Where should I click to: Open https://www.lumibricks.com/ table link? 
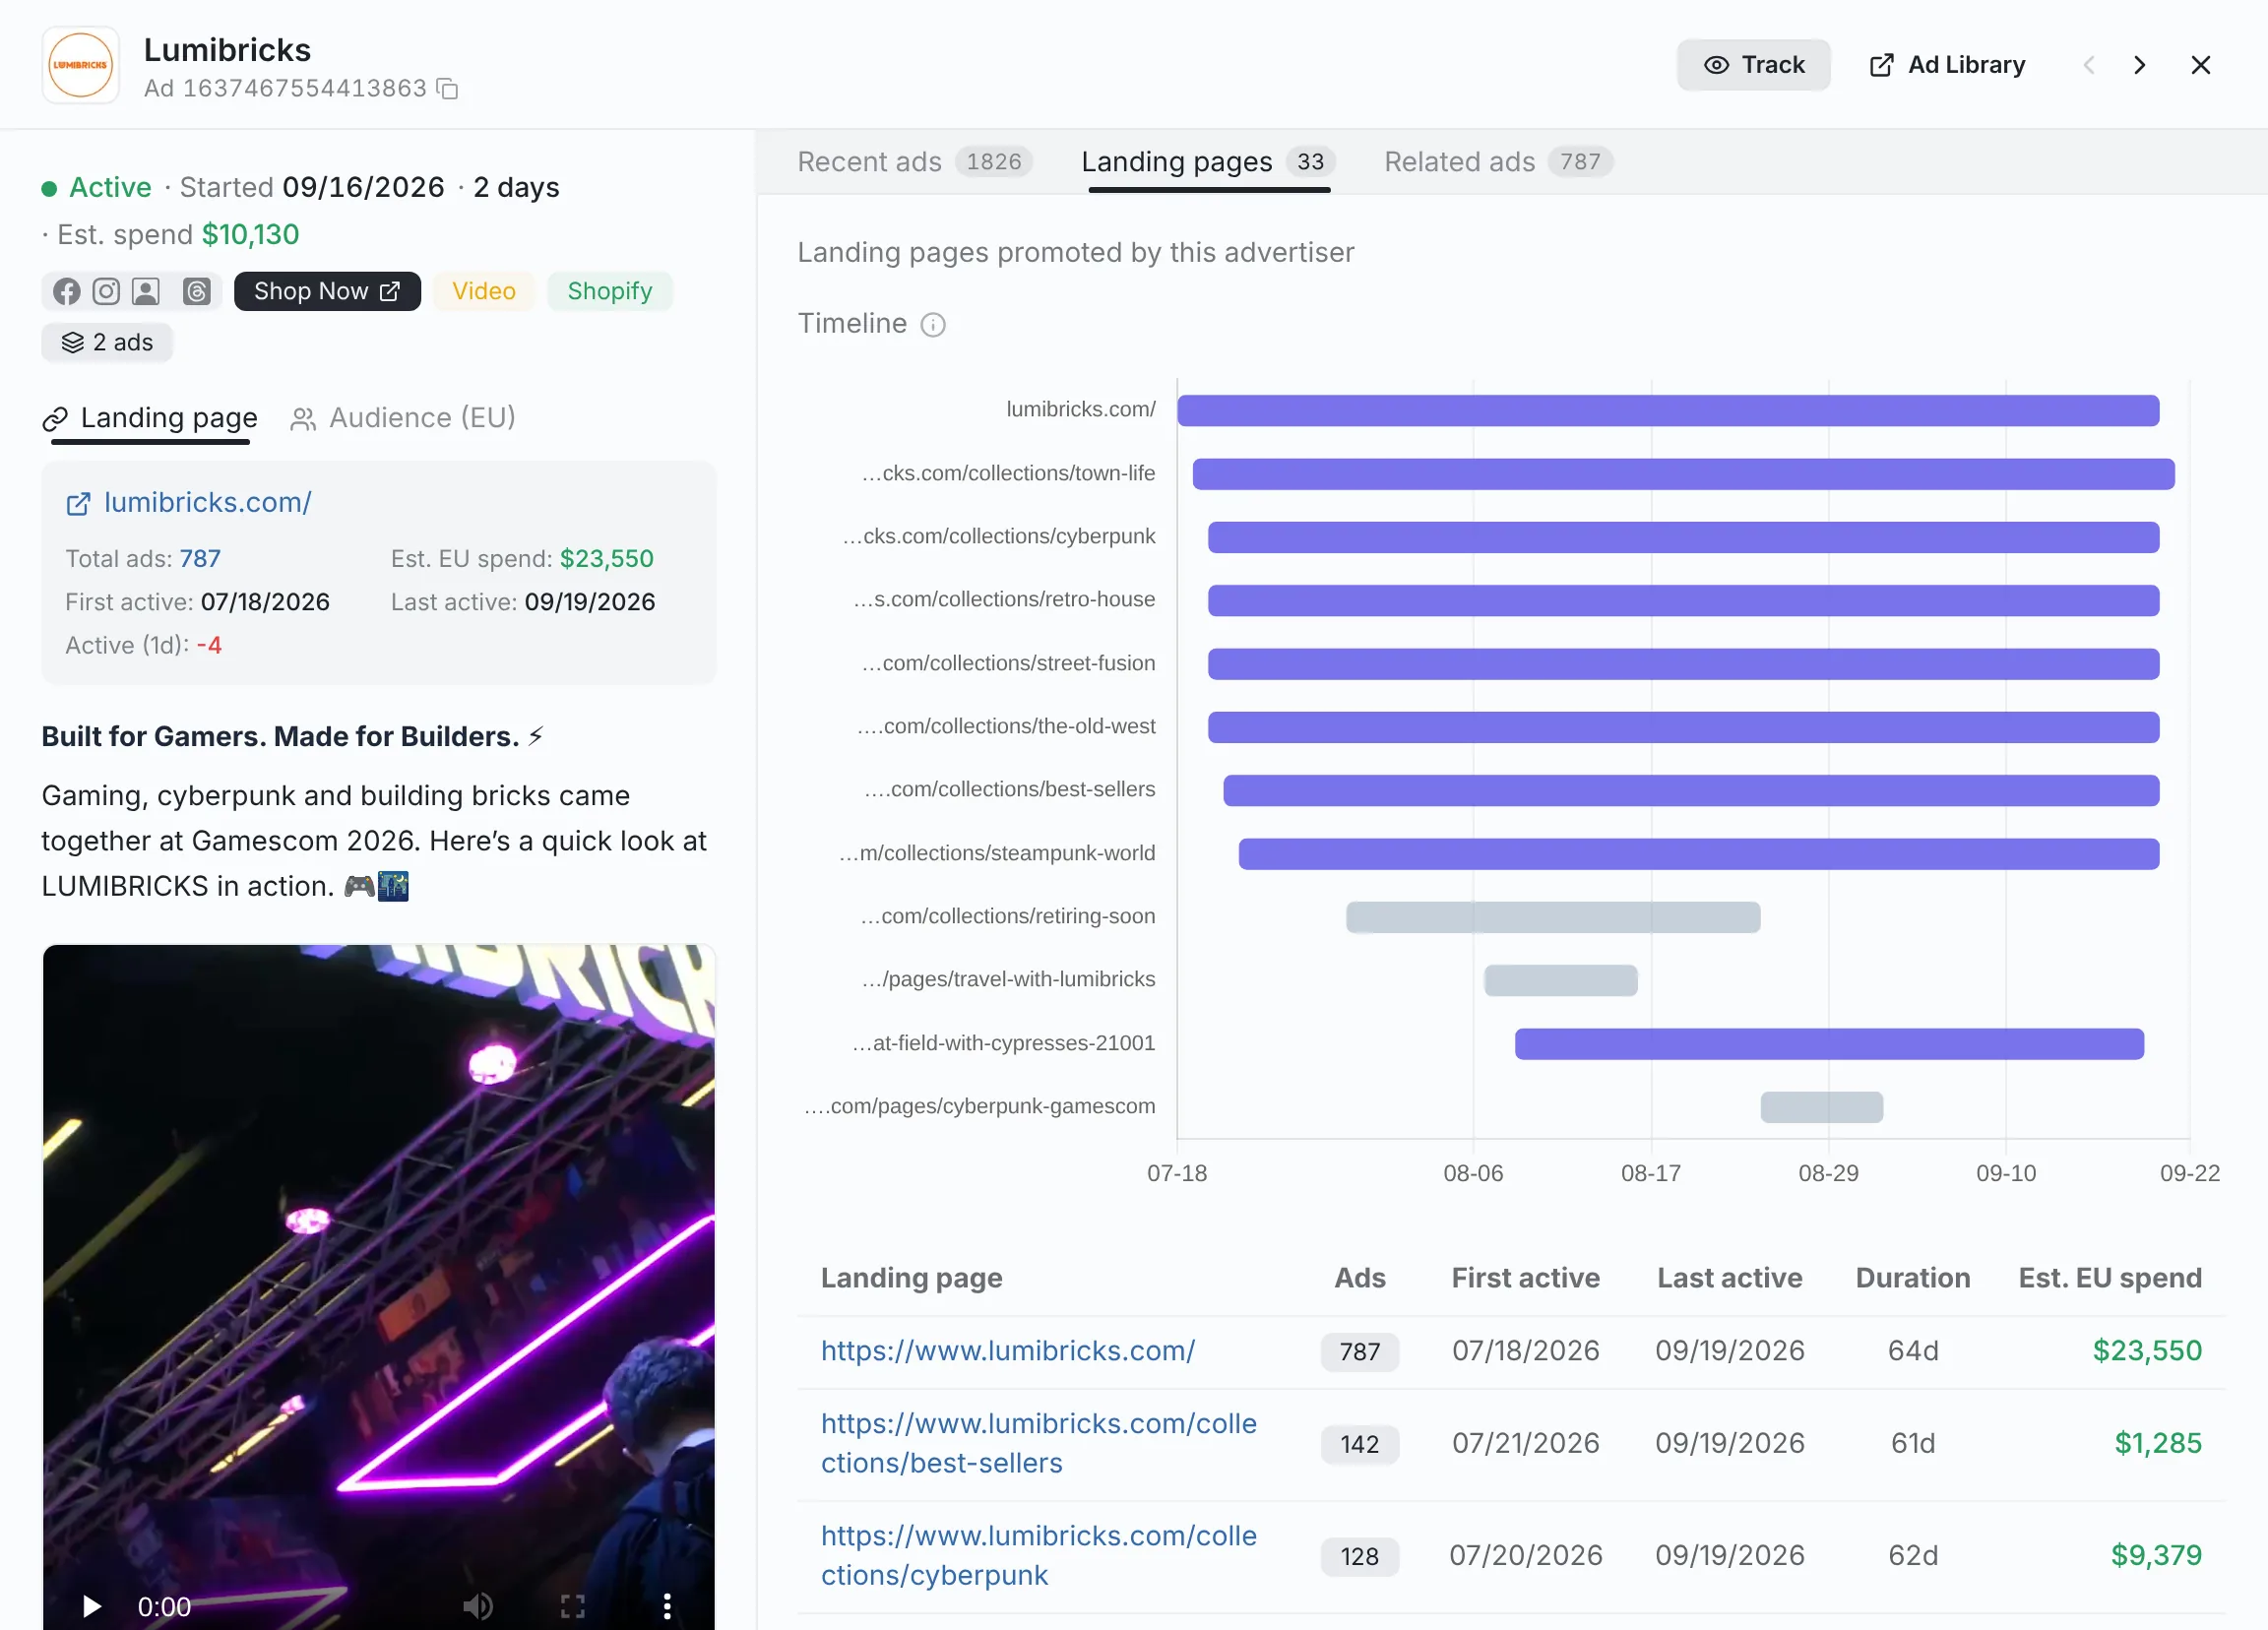1008,1351
